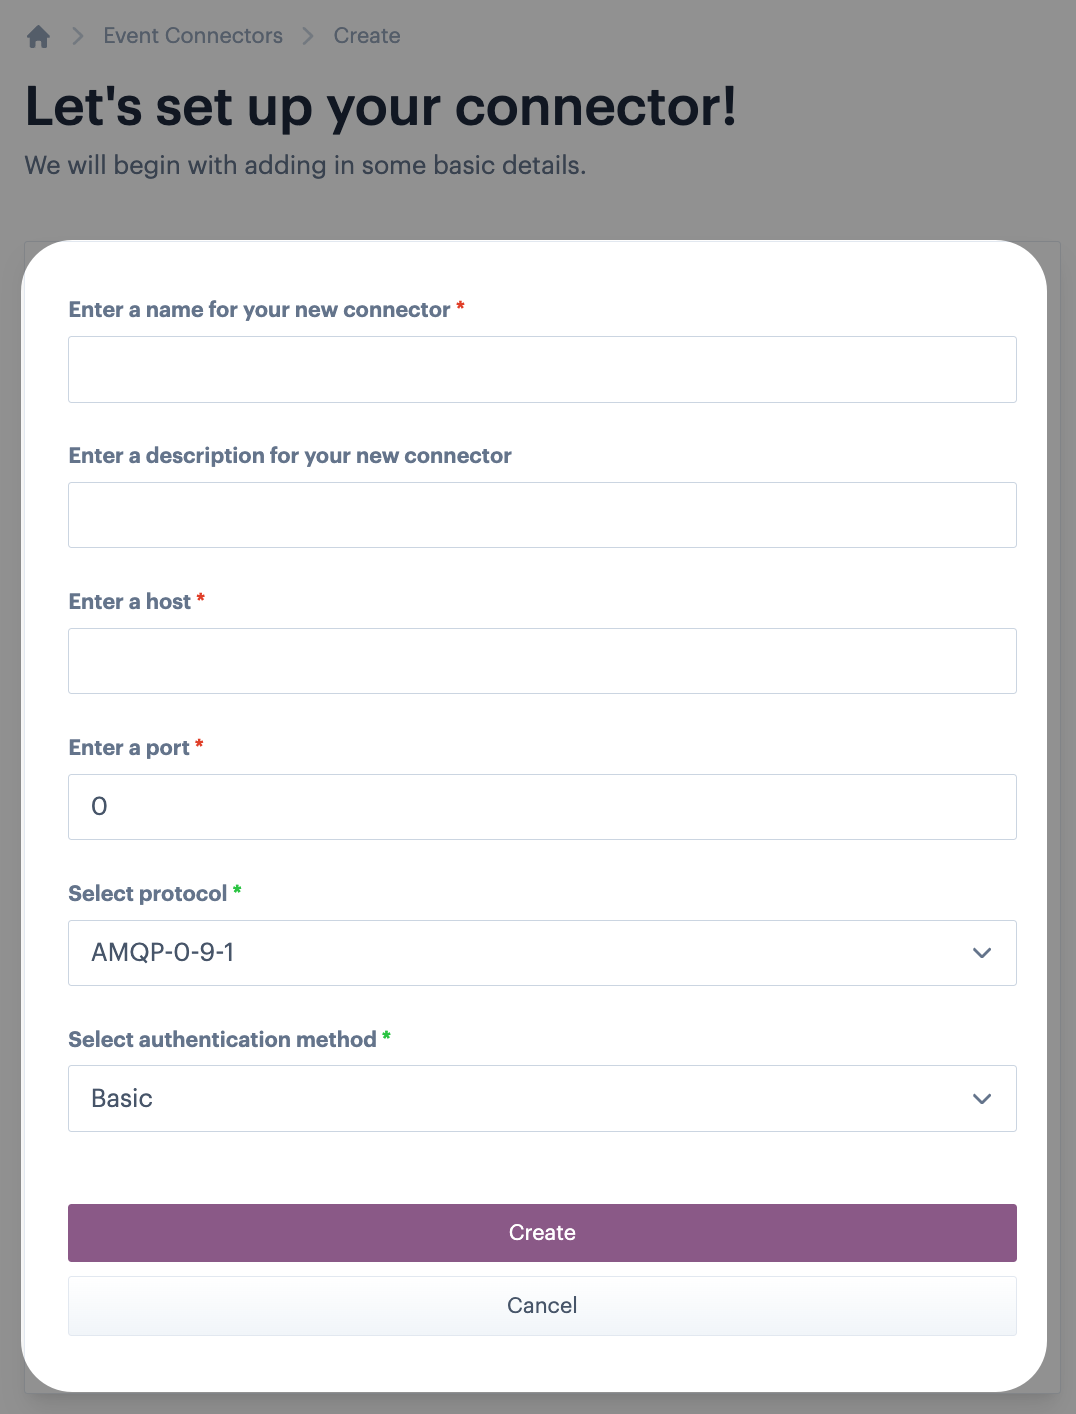This screenshot has width=1076, height=1414.
Task: Focus the connector description input field
Action: pos(542,515)
